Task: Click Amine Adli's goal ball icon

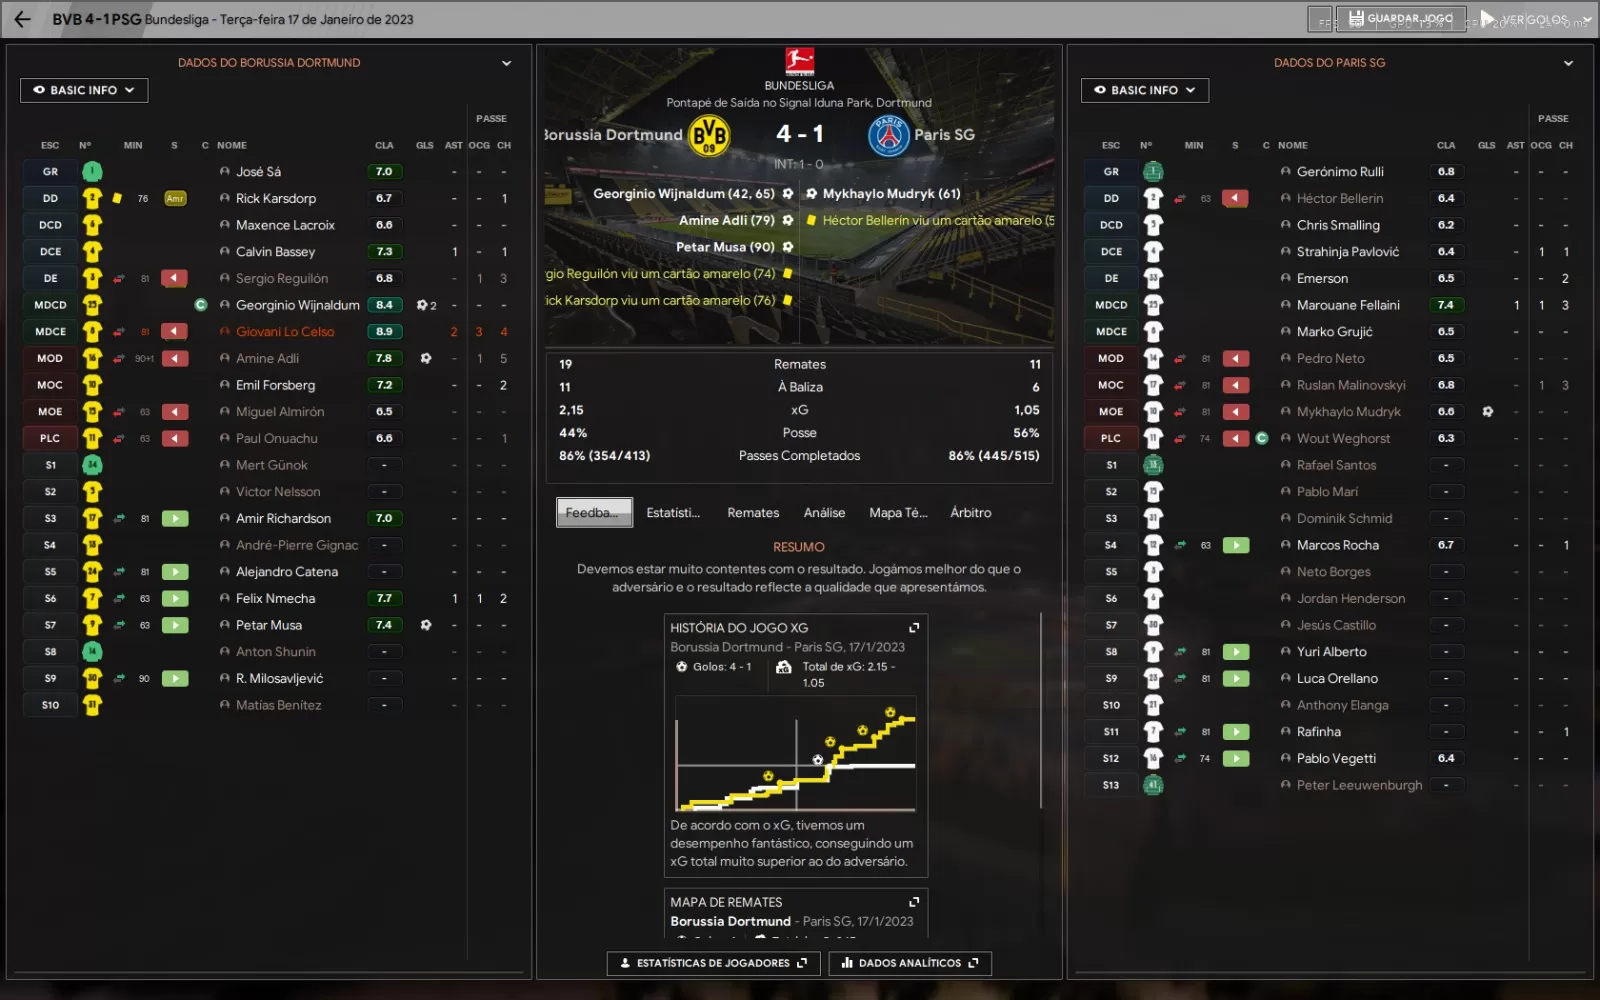Action: point(426,358)
